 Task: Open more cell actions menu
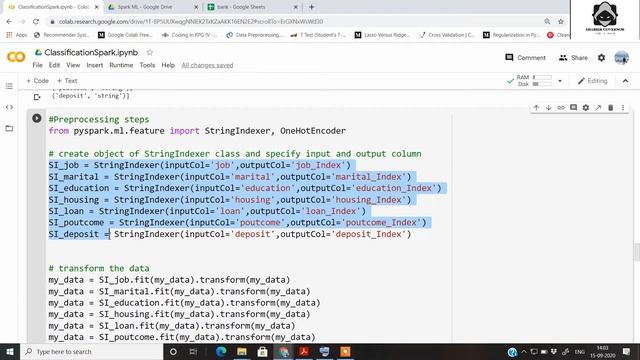tap(623, 107)
